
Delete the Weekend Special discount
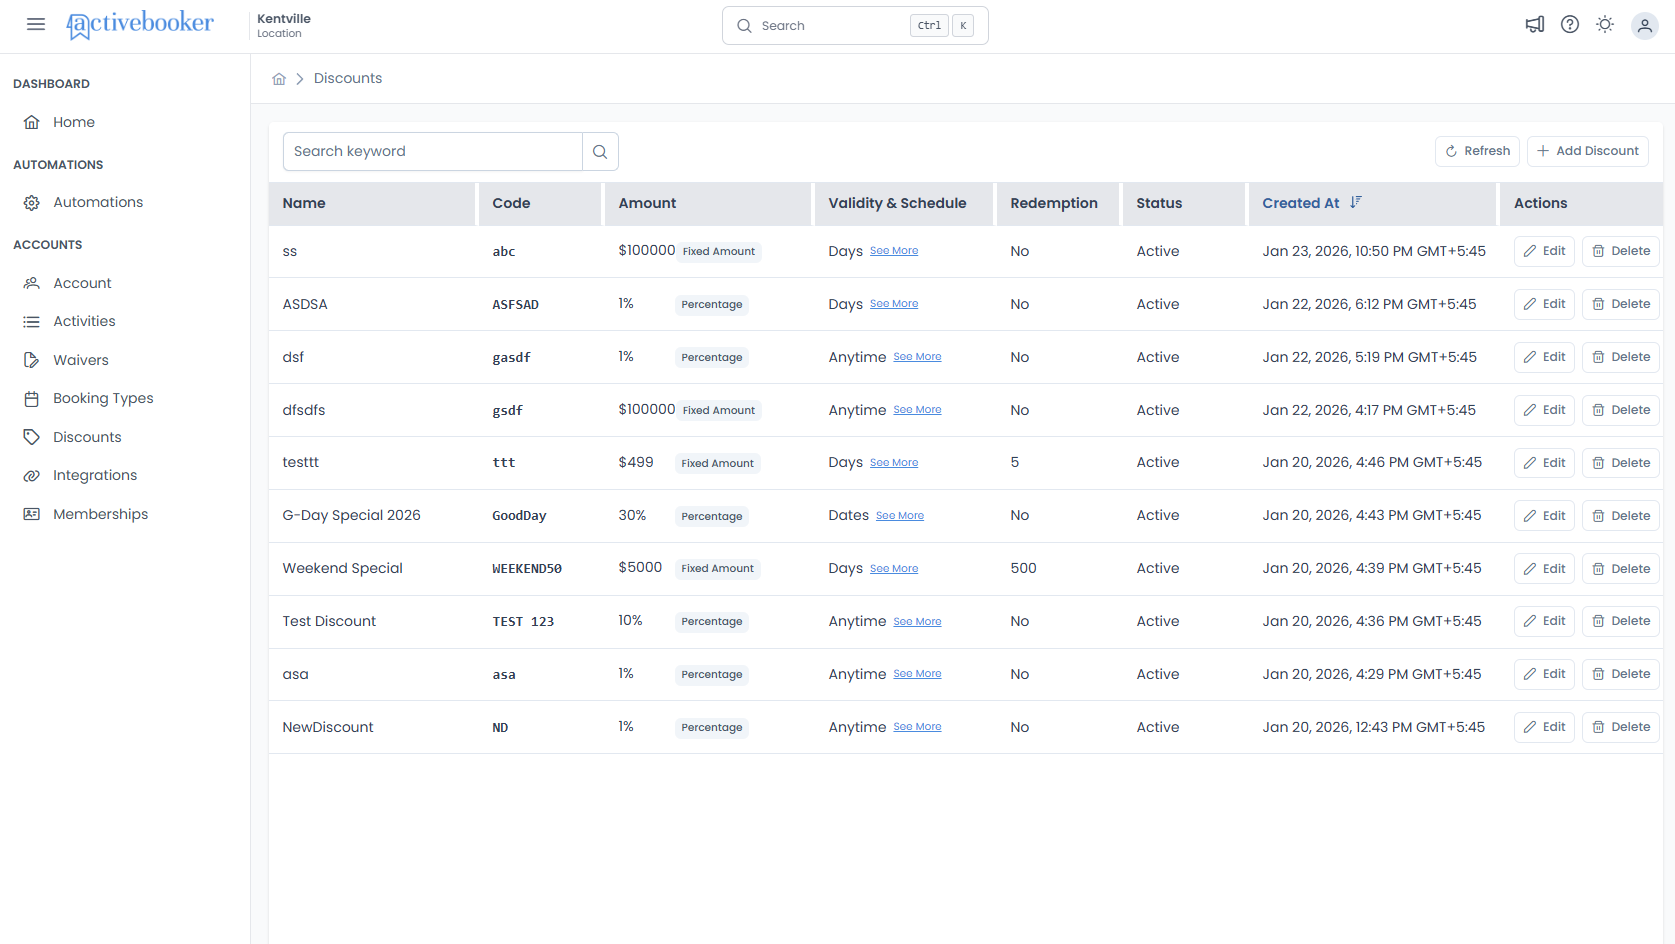pos(1620,569)
